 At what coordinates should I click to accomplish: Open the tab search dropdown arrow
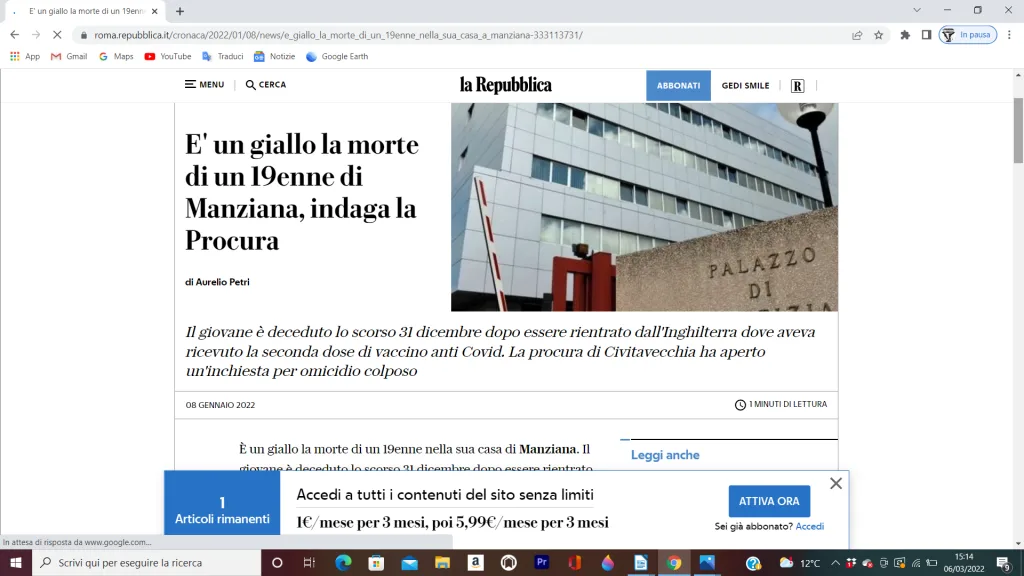tap(916, 10)
